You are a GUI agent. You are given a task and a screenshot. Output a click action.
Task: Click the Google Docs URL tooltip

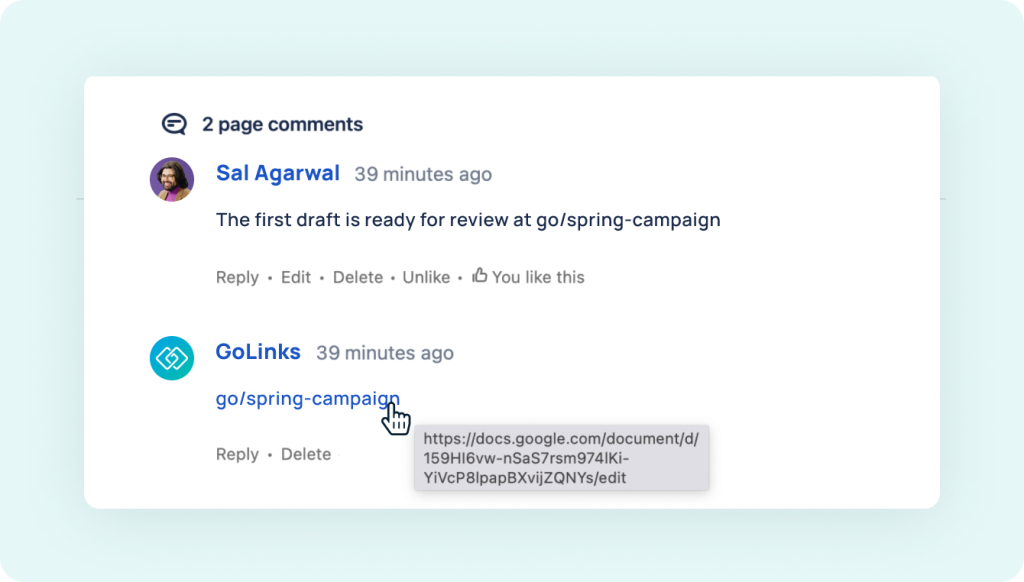coord(562,458)
